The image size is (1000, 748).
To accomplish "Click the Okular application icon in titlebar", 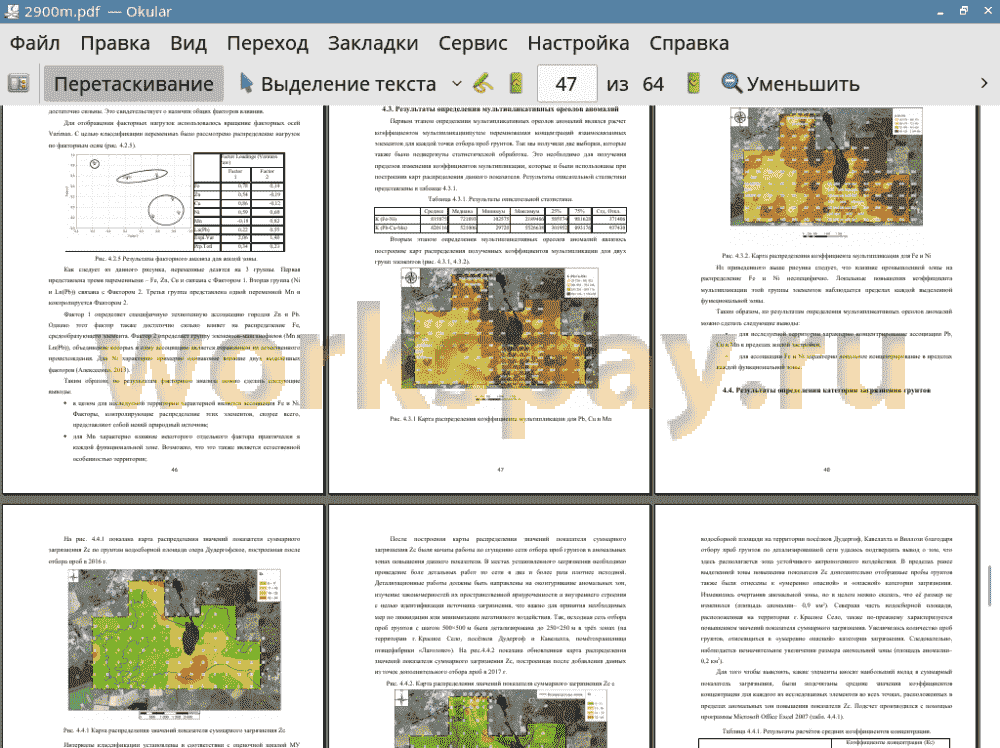I will [11, 11].
